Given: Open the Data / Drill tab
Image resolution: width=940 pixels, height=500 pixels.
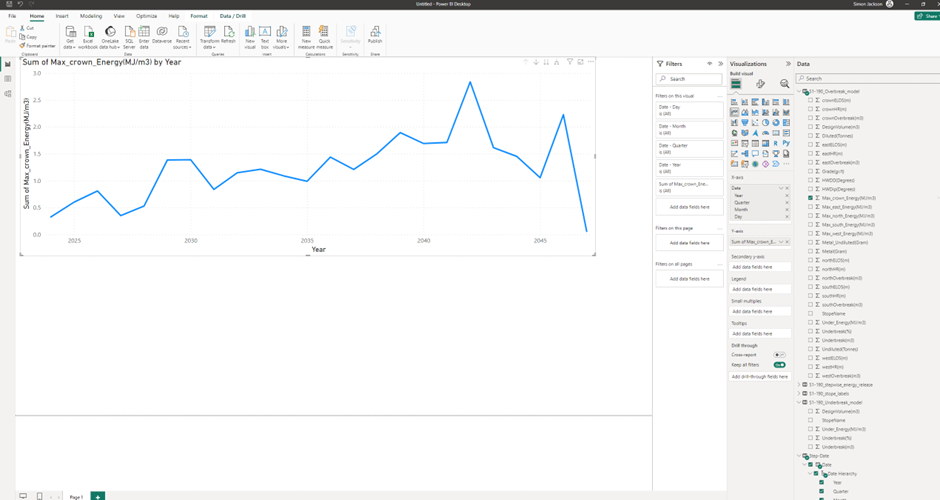Looking at the screenshot, I should [x=233, y=16].
